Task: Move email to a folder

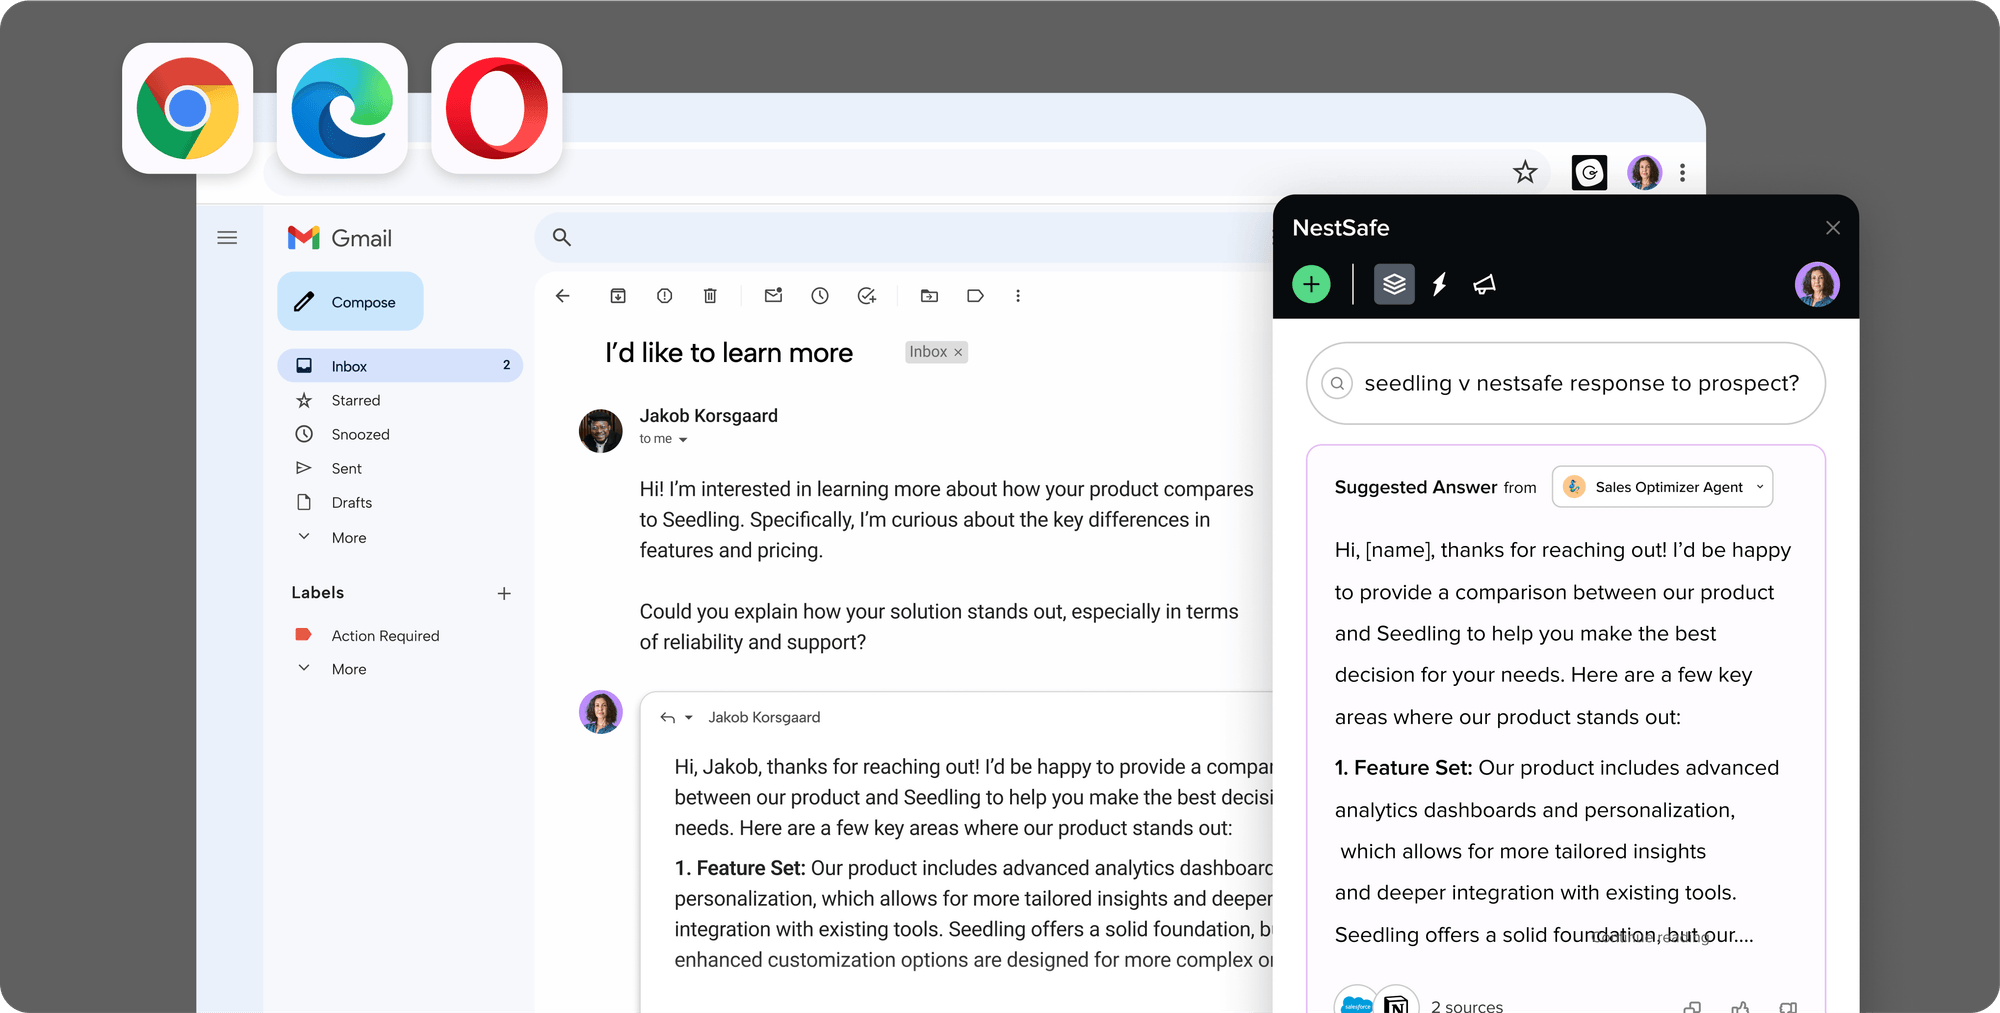Action: [929, 296]
